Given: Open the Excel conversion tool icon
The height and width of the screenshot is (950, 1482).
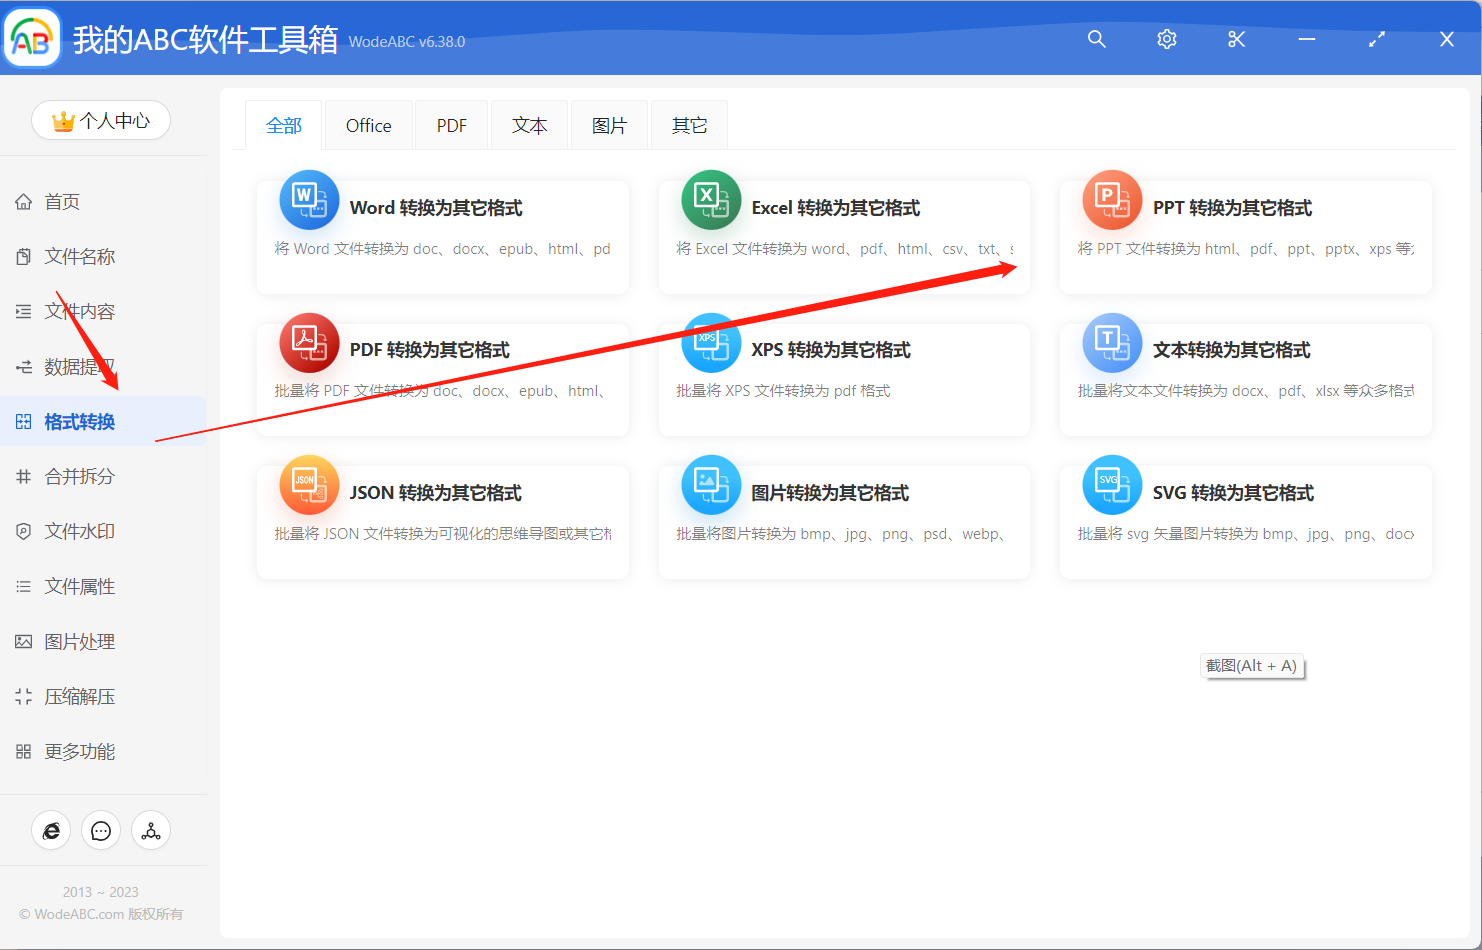Looking at the screenshot, I should click(x=710, y=199).
